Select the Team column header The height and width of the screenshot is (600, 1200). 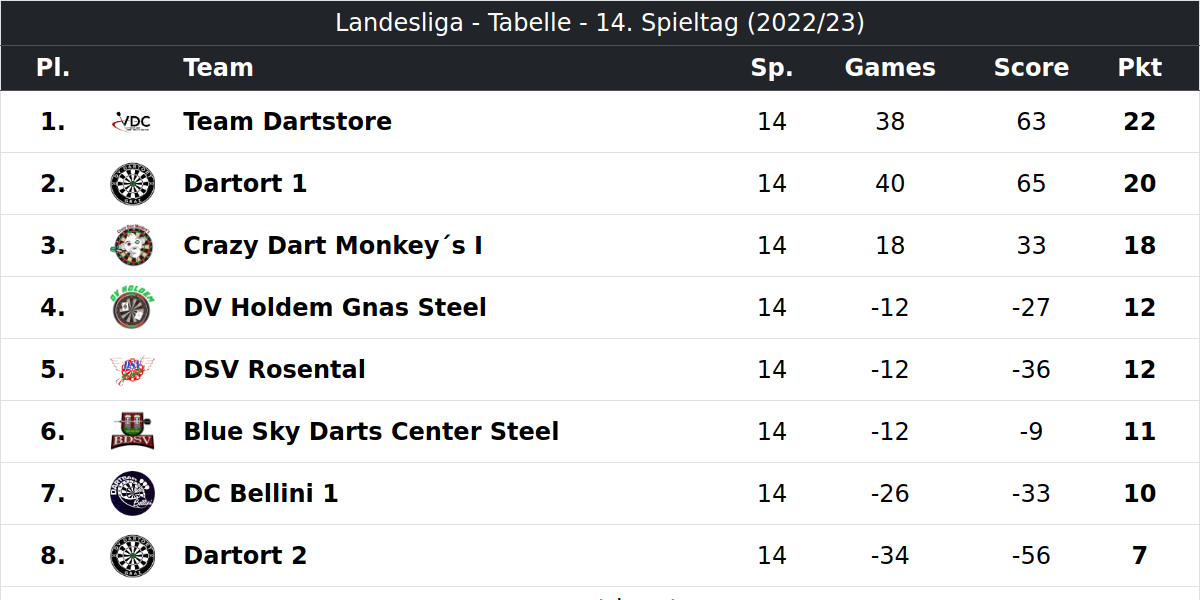pyautogui.click(x=218, y=68)
